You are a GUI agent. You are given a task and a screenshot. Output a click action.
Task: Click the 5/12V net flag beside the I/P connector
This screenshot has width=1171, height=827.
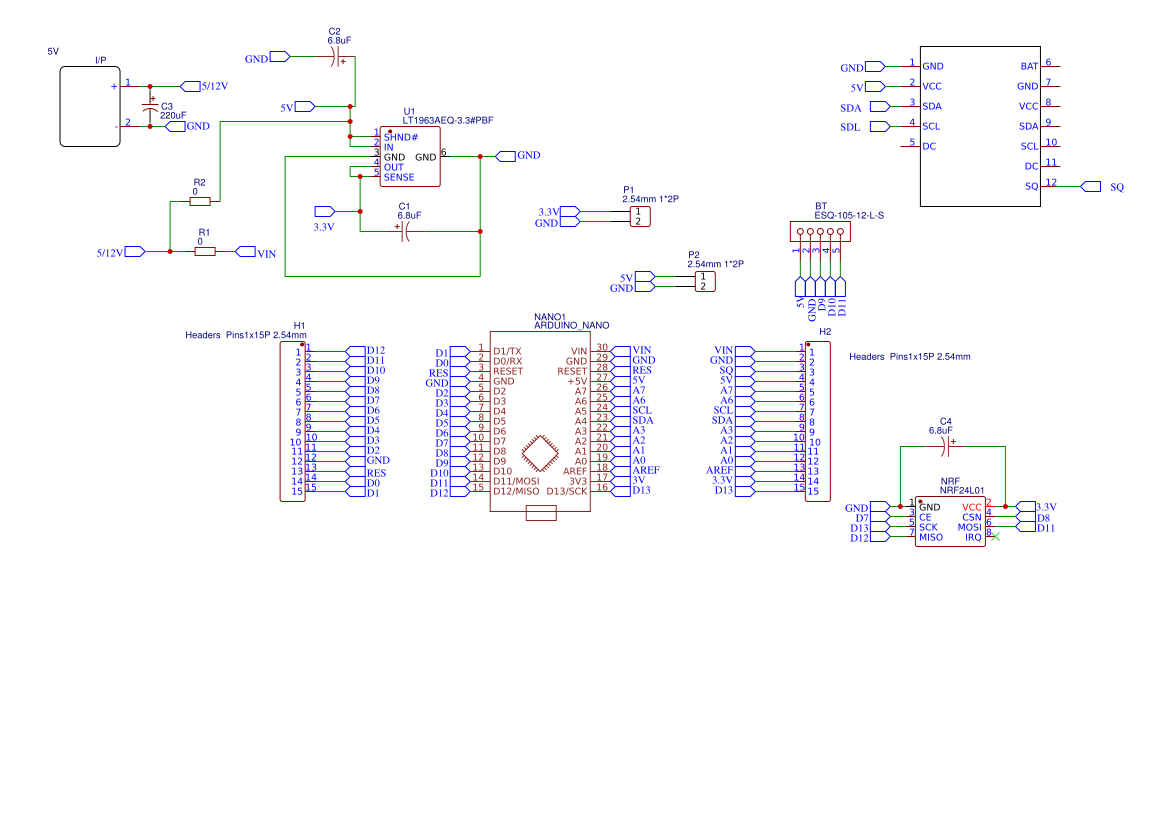click(190, 87)
